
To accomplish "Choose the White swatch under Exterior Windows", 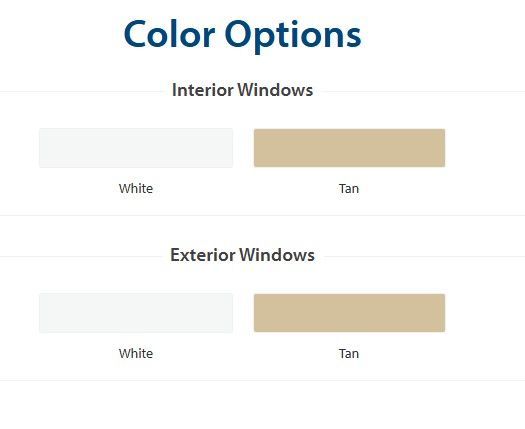I will point(136,313).
